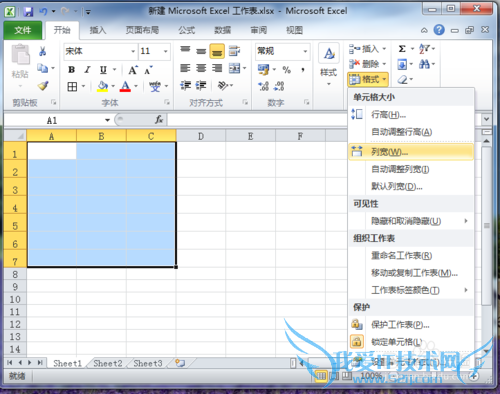Open the number format dropdown 常规
The width and height of the screenshot is (500, 394).
(x=305, y=51)
